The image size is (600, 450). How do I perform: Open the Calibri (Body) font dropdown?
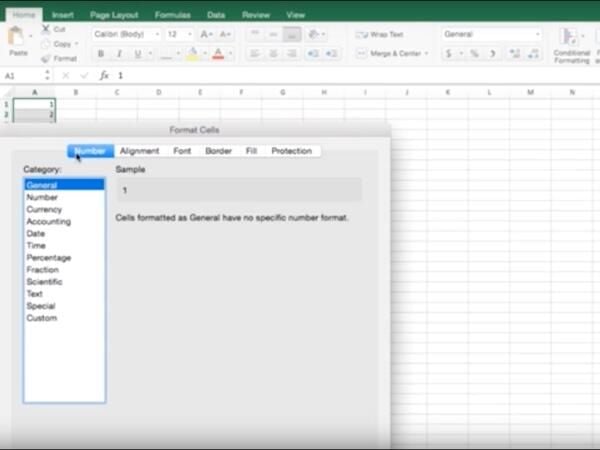click(x=127, y=34)
